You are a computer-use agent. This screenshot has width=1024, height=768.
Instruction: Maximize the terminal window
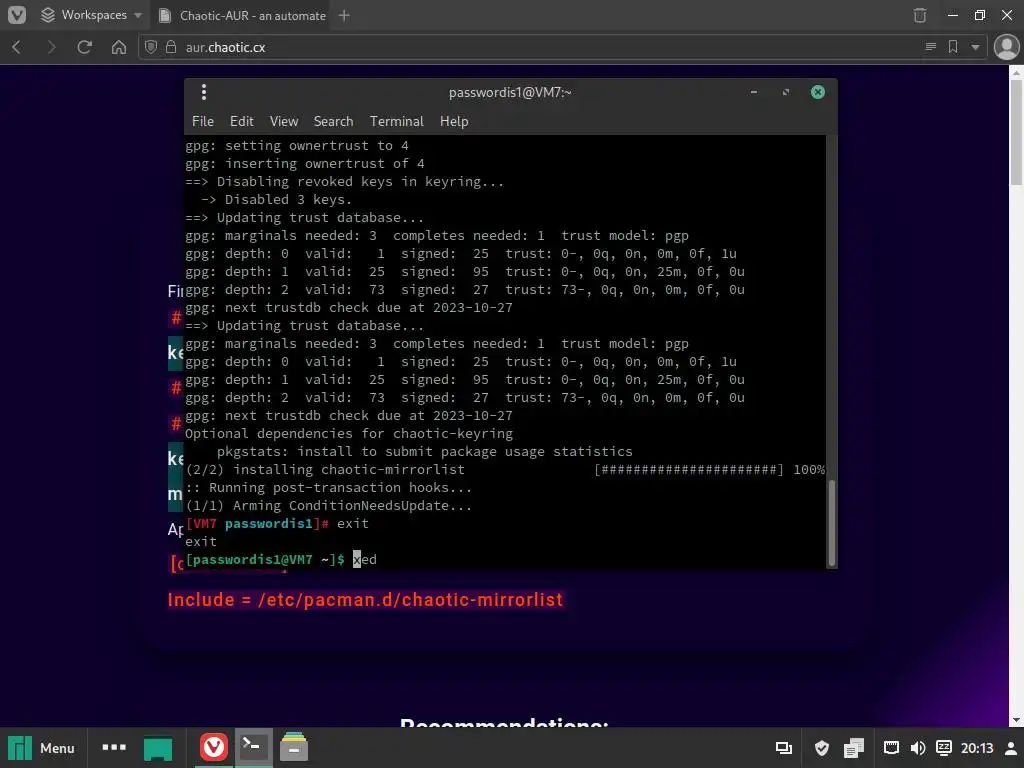[786, 92]
